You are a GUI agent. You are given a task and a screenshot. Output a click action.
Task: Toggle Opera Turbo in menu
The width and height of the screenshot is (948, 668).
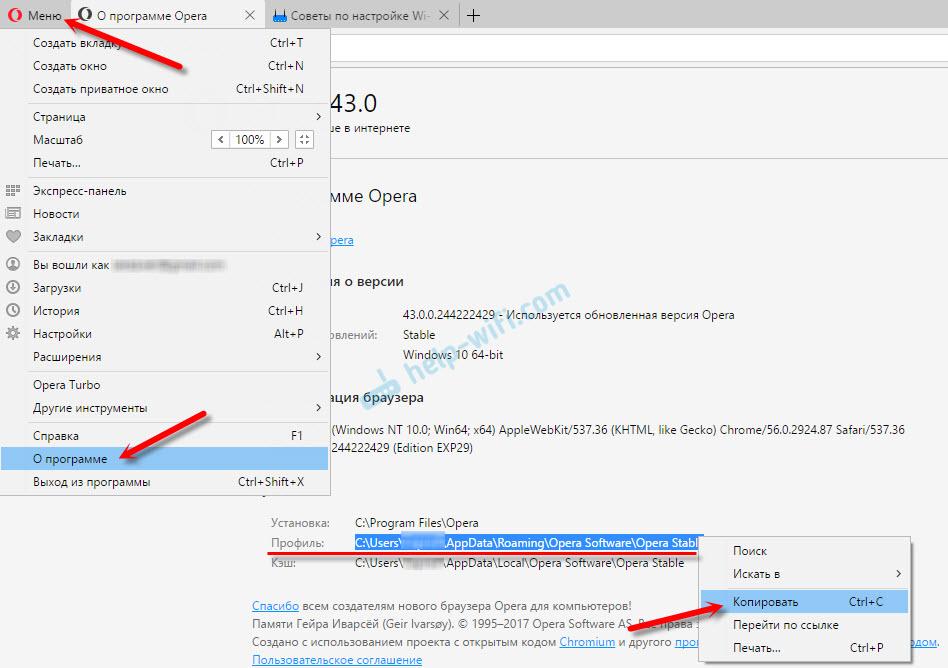pyautogui.click(x=165, y=385)
